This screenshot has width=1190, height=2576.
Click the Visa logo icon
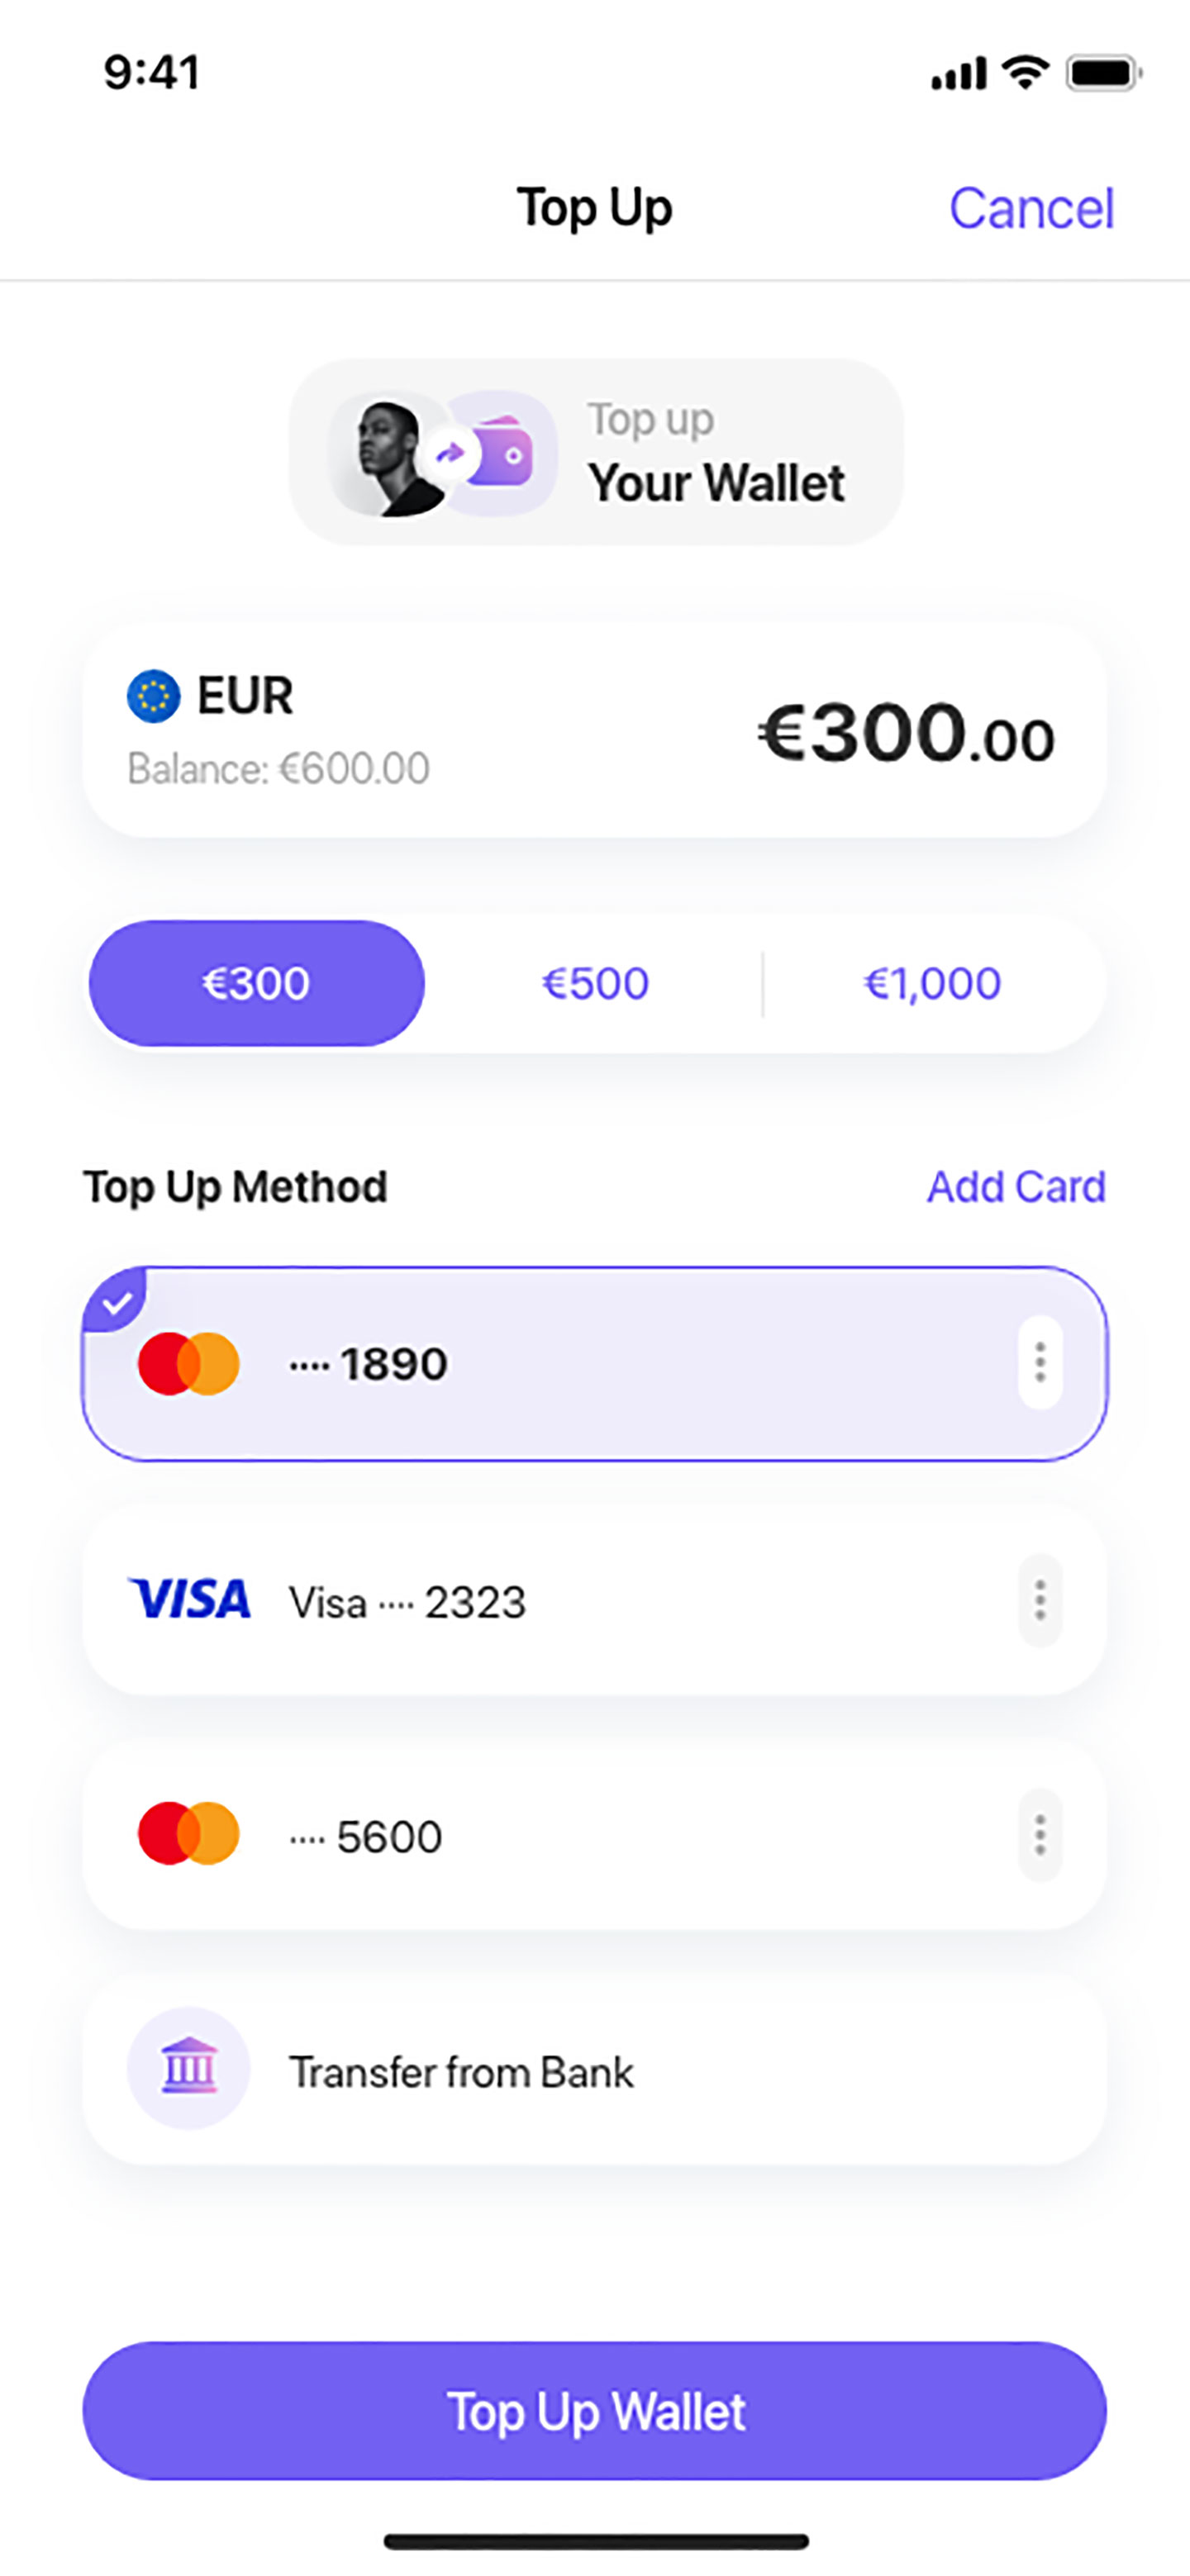tap(189, 1599)
